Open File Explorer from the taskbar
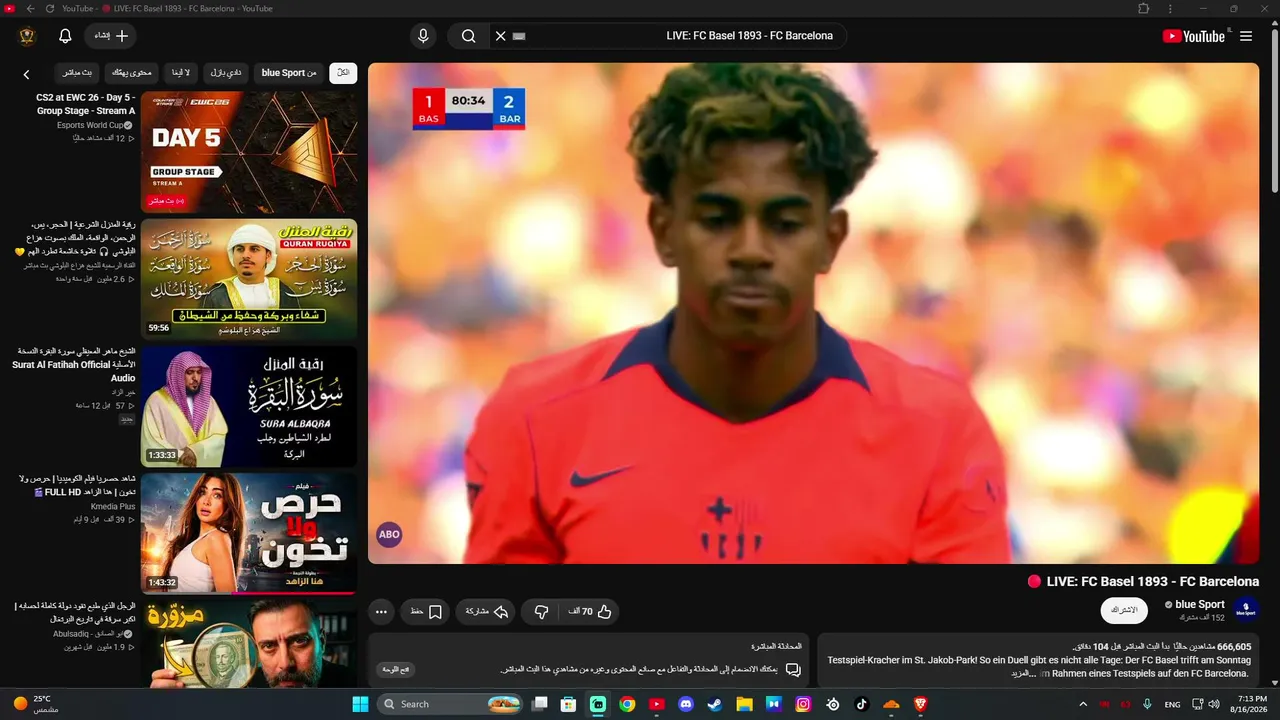Viewport: 1280px width, 720px height. [744, 704]
